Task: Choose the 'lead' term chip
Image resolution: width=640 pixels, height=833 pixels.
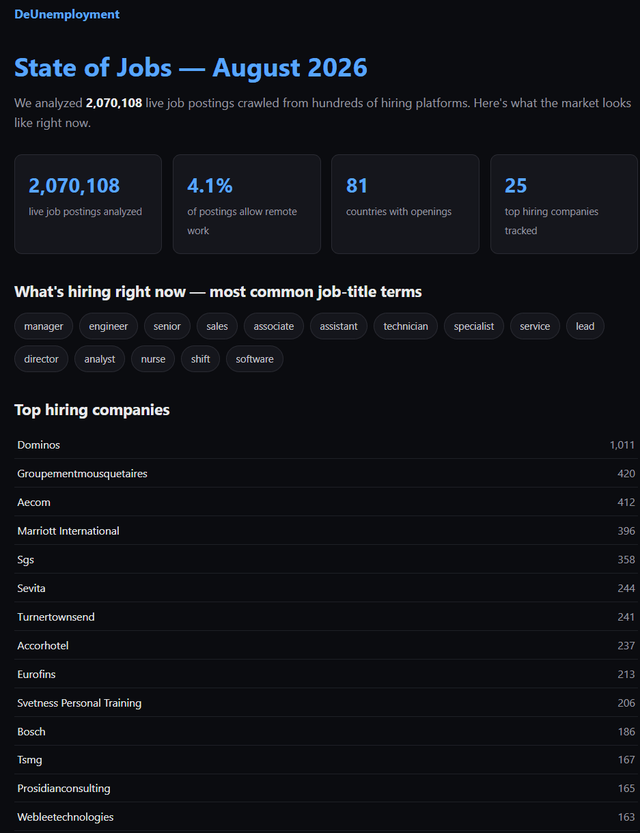Action: pyautogui.click(x=585, y=326)
